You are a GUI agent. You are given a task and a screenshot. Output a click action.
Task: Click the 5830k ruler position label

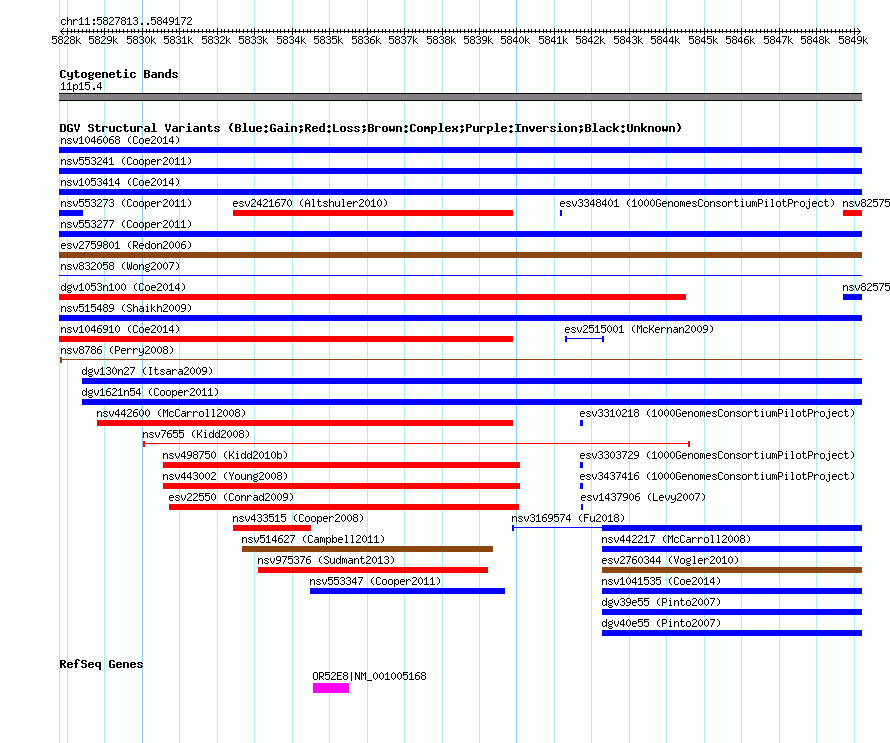(141, 40)
